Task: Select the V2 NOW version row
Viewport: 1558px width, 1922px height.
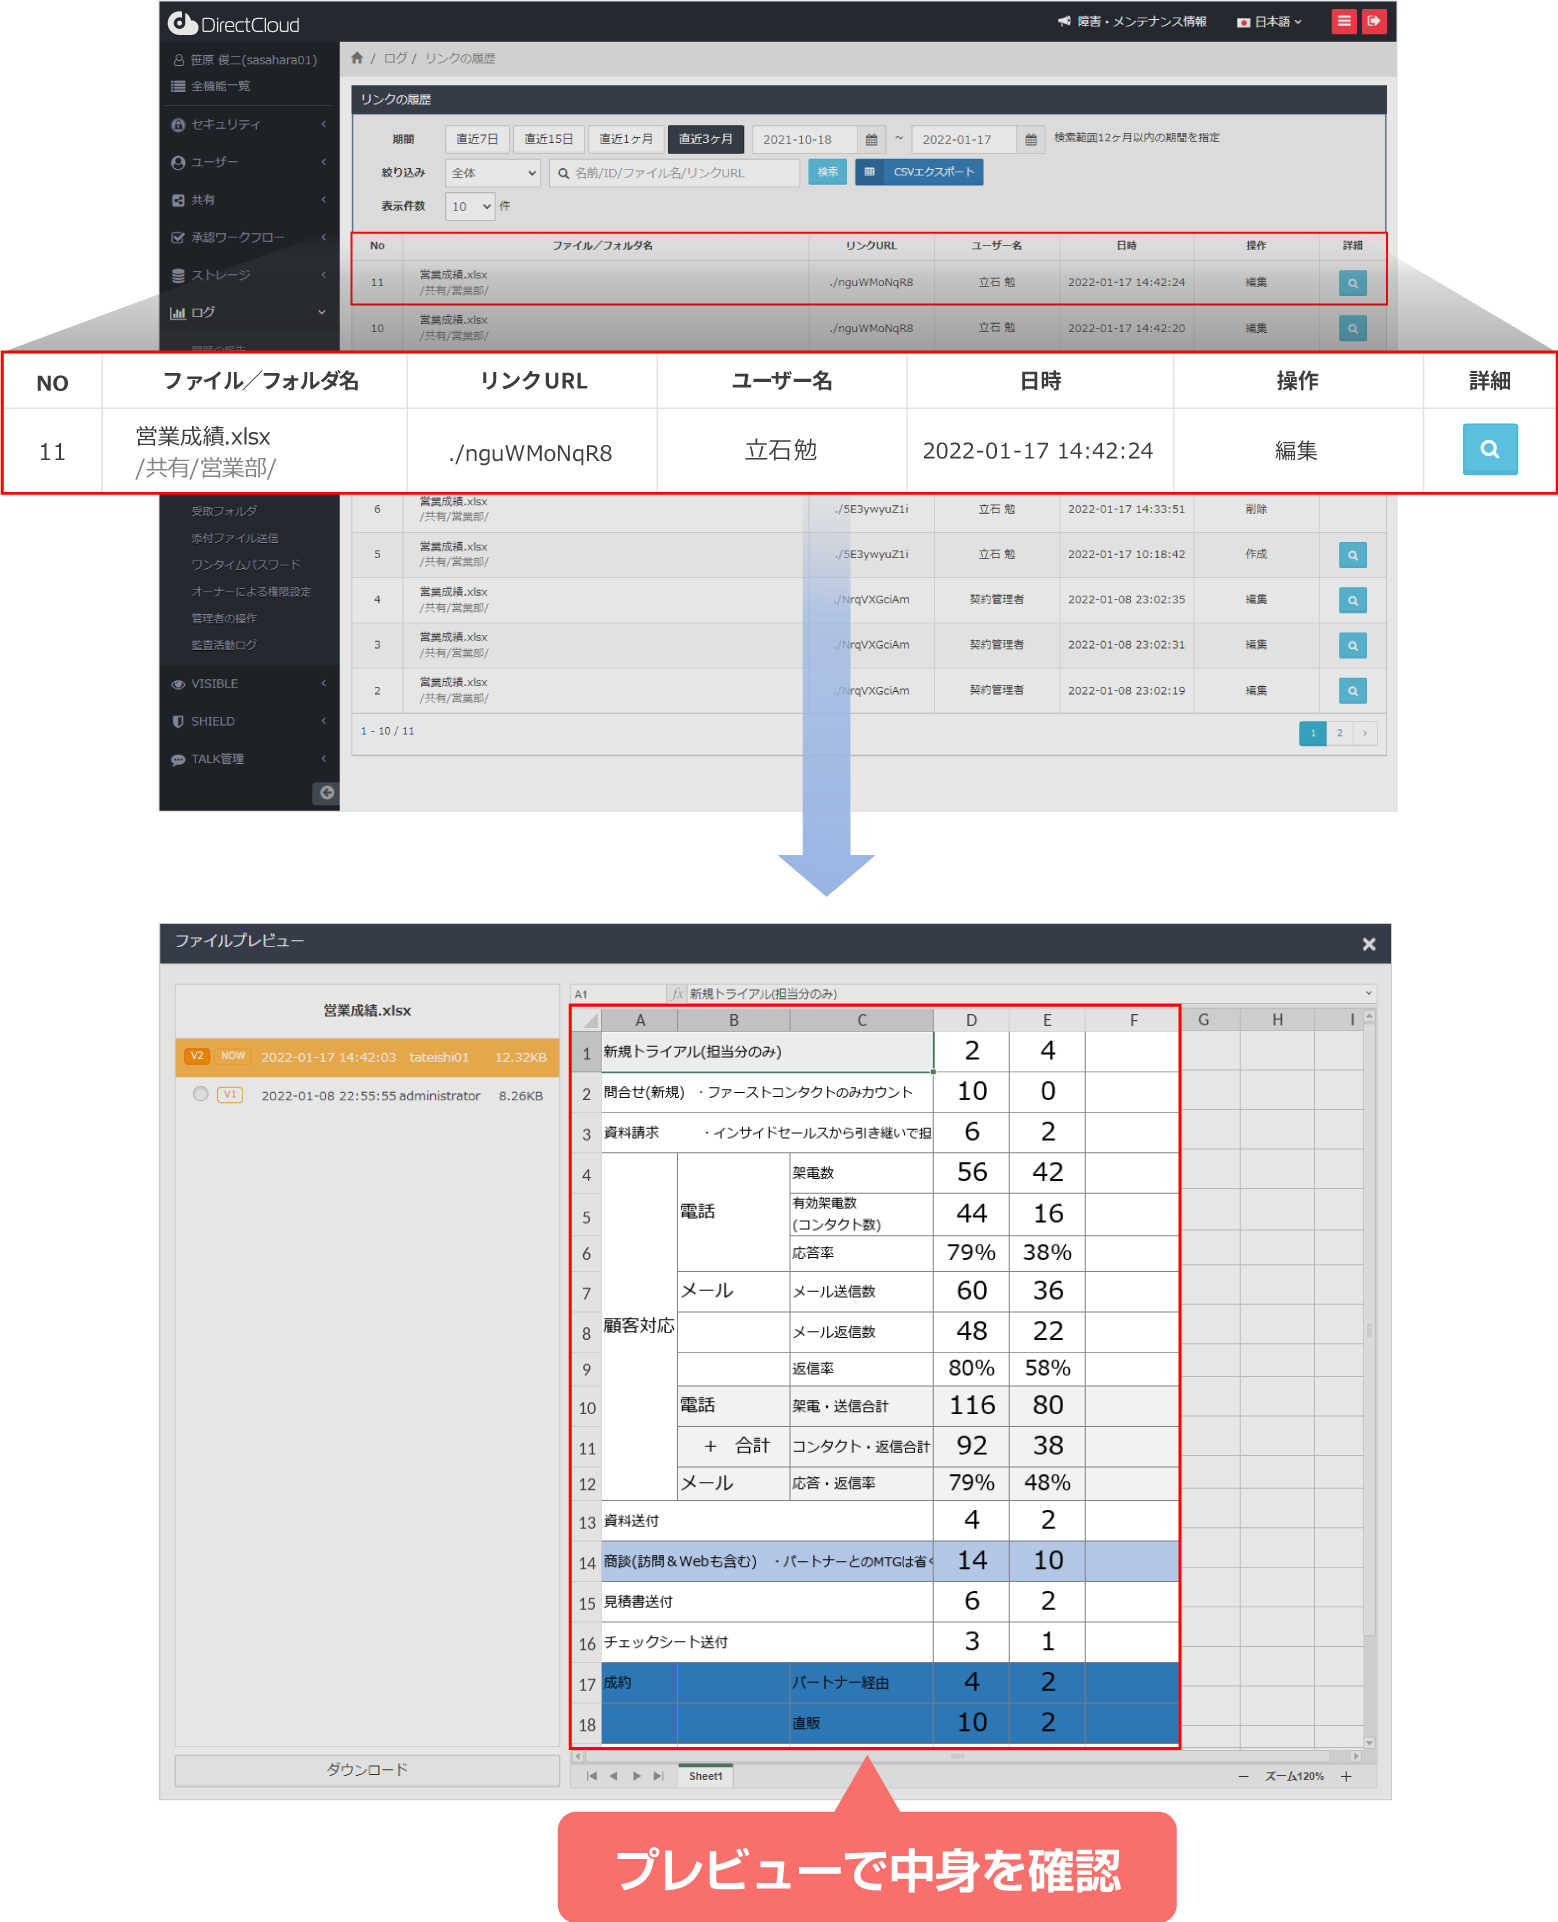Action: coord(367,1057)
